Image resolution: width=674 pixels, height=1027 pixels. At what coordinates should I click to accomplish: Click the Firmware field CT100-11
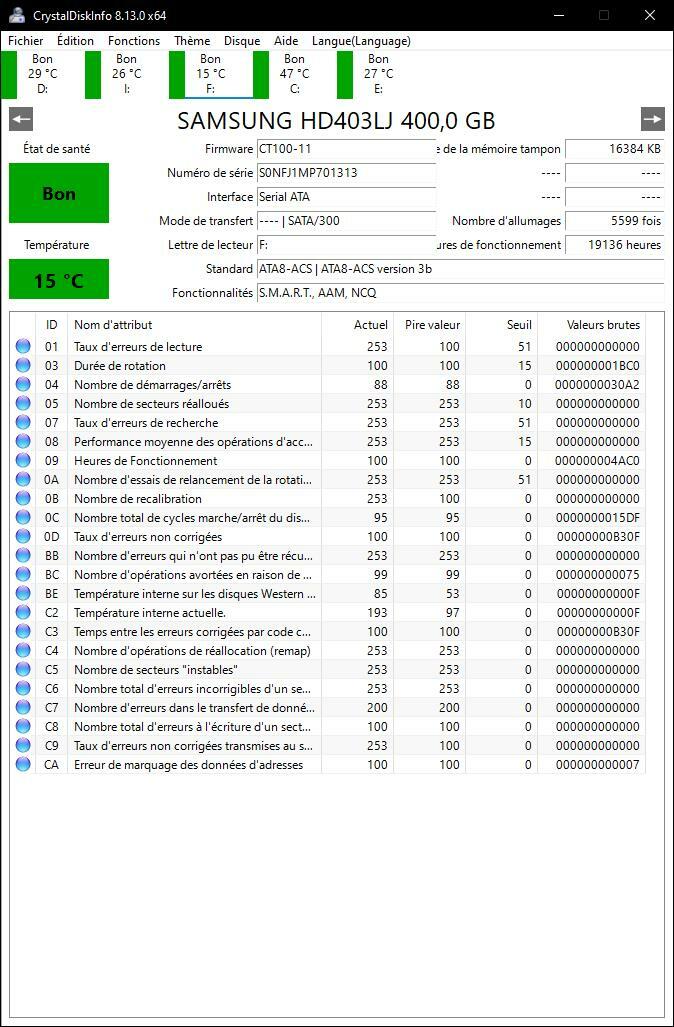[x=346, y=149]
